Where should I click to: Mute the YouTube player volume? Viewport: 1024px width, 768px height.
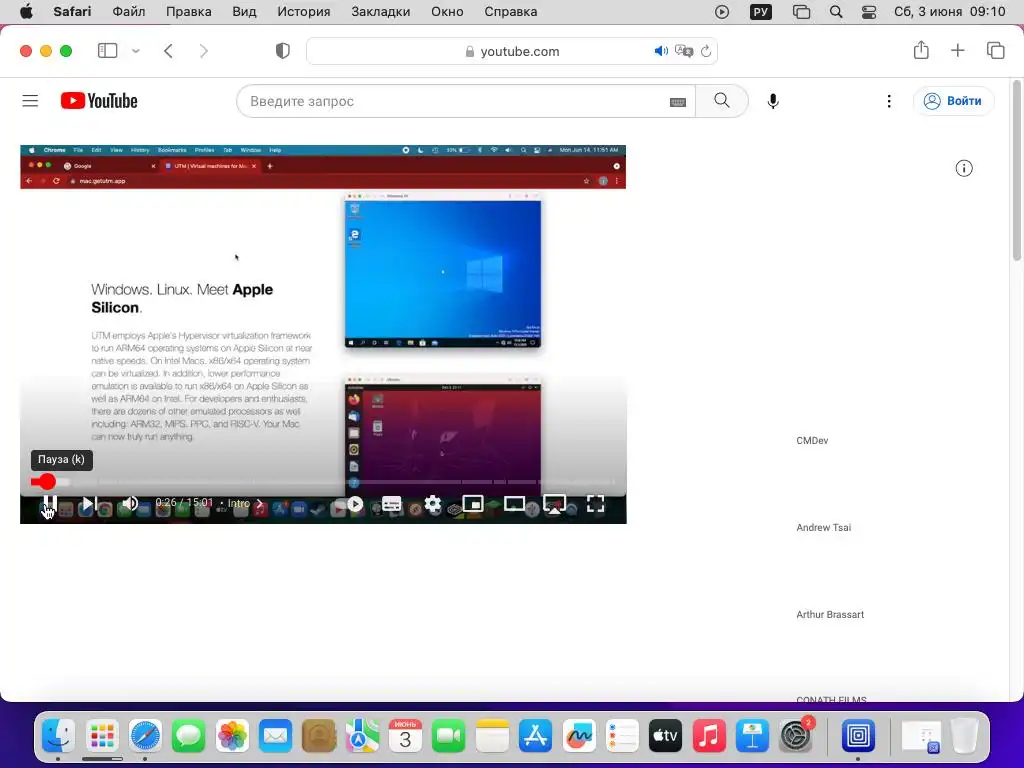click(130, 504)
